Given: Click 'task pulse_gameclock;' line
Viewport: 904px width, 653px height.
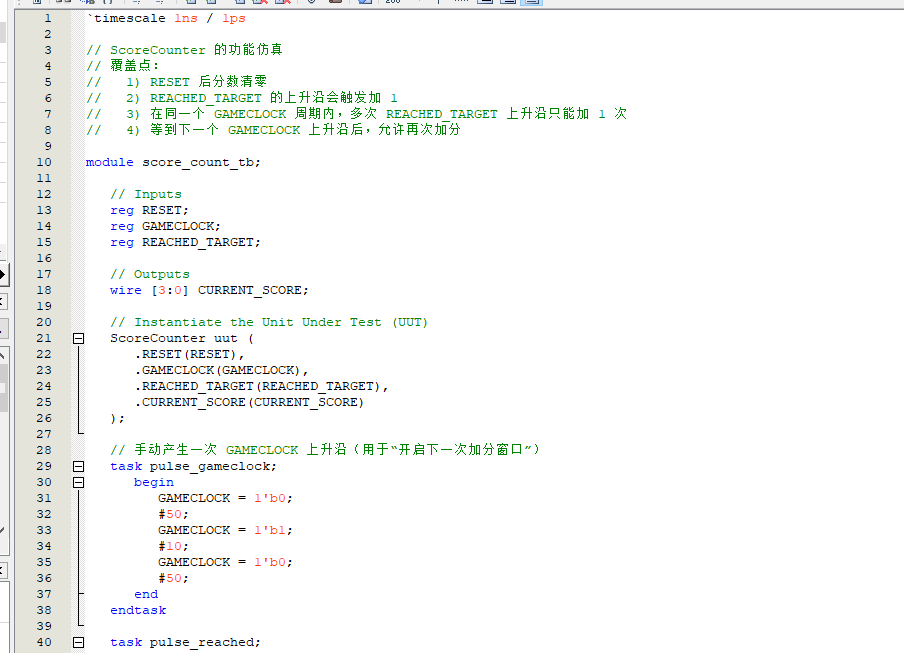Looking at the screenshot, I should click(193, 466).
